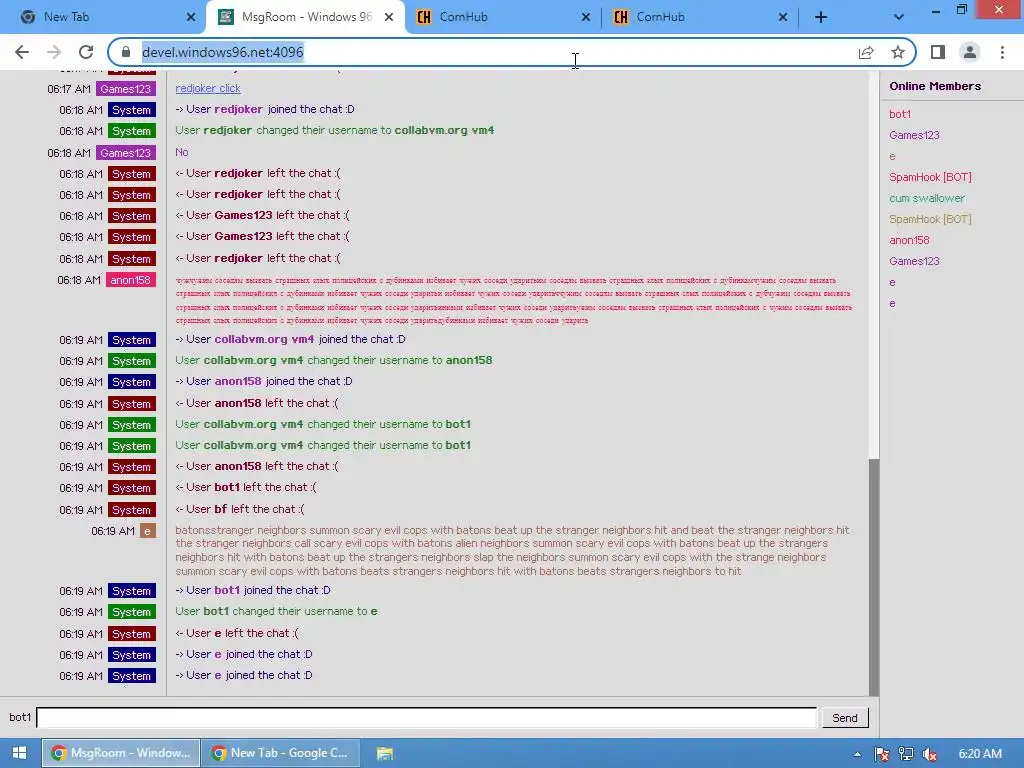Click the Games123 badge beside 'No'
Image resolution: width=1024 pixels, height=768 pixels.
coord(125,153)
